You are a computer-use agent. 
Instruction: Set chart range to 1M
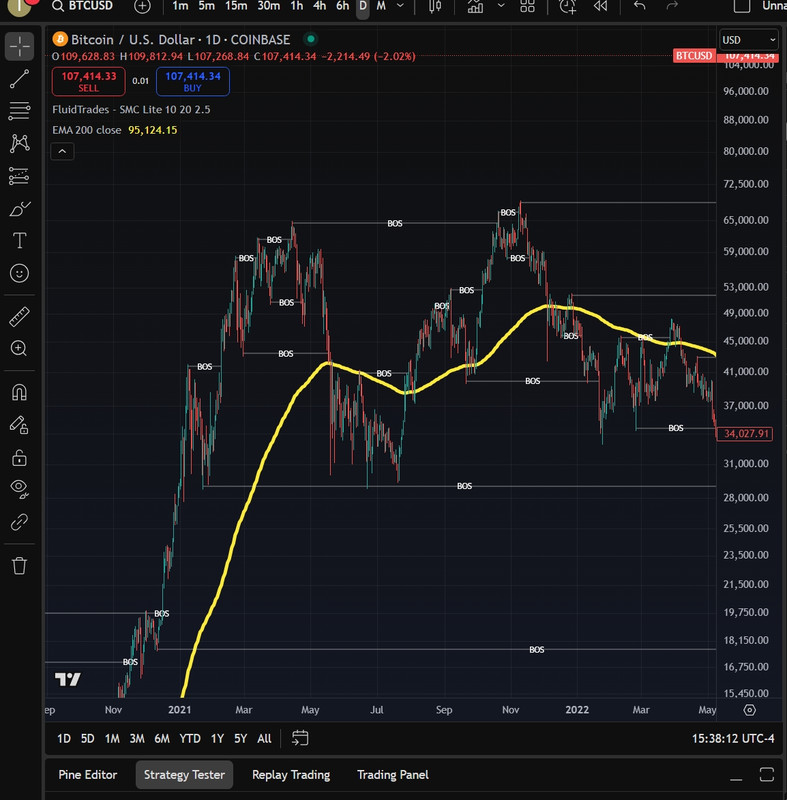coord(112,738)
